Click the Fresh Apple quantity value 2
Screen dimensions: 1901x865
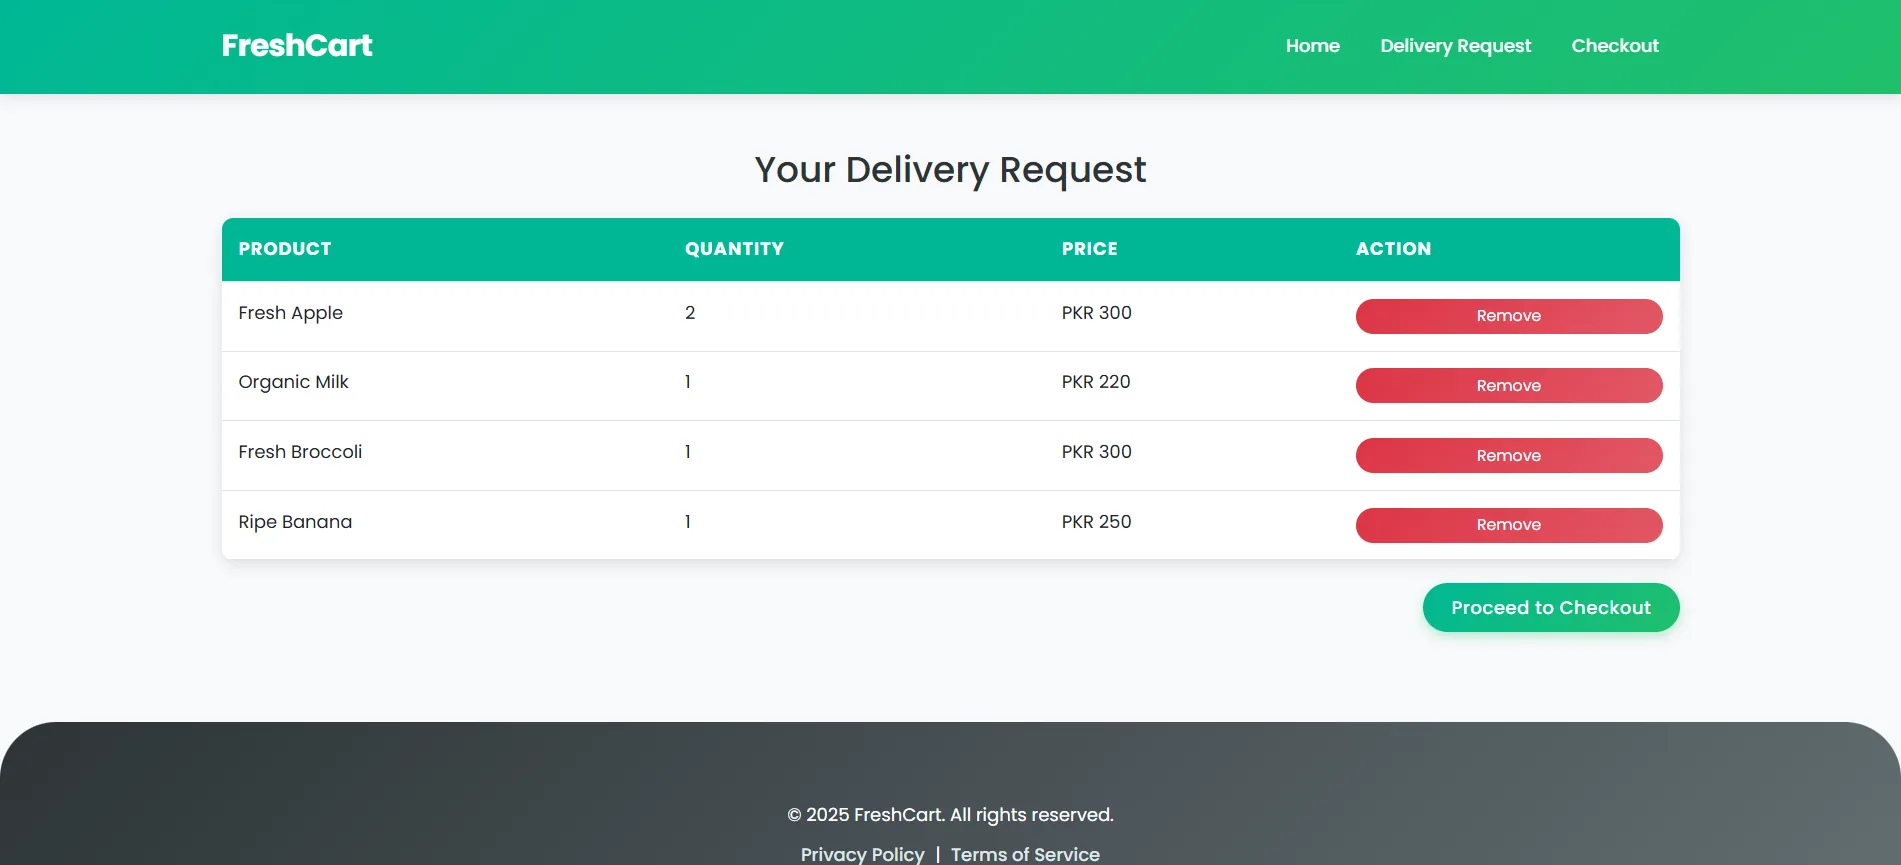click(690, 313)
